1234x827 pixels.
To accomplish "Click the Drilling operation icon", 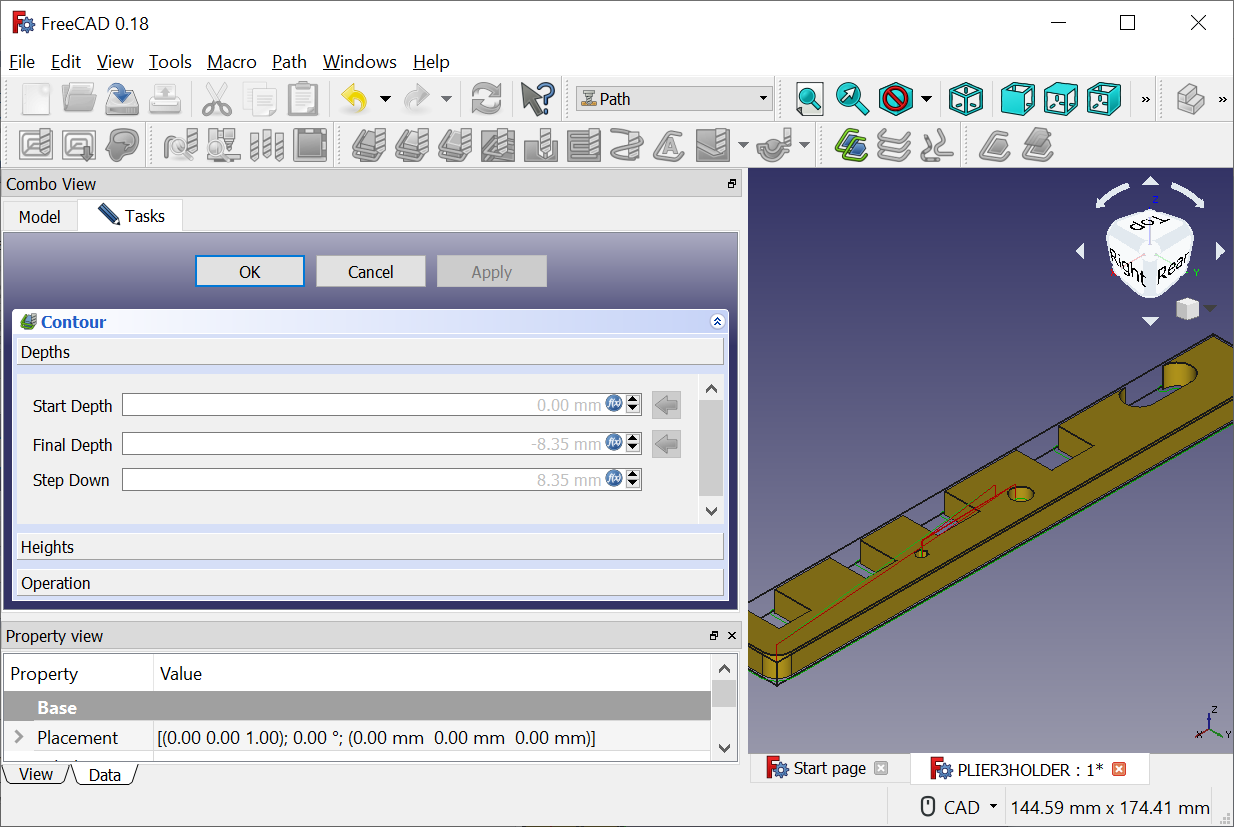I will (540, 146).
